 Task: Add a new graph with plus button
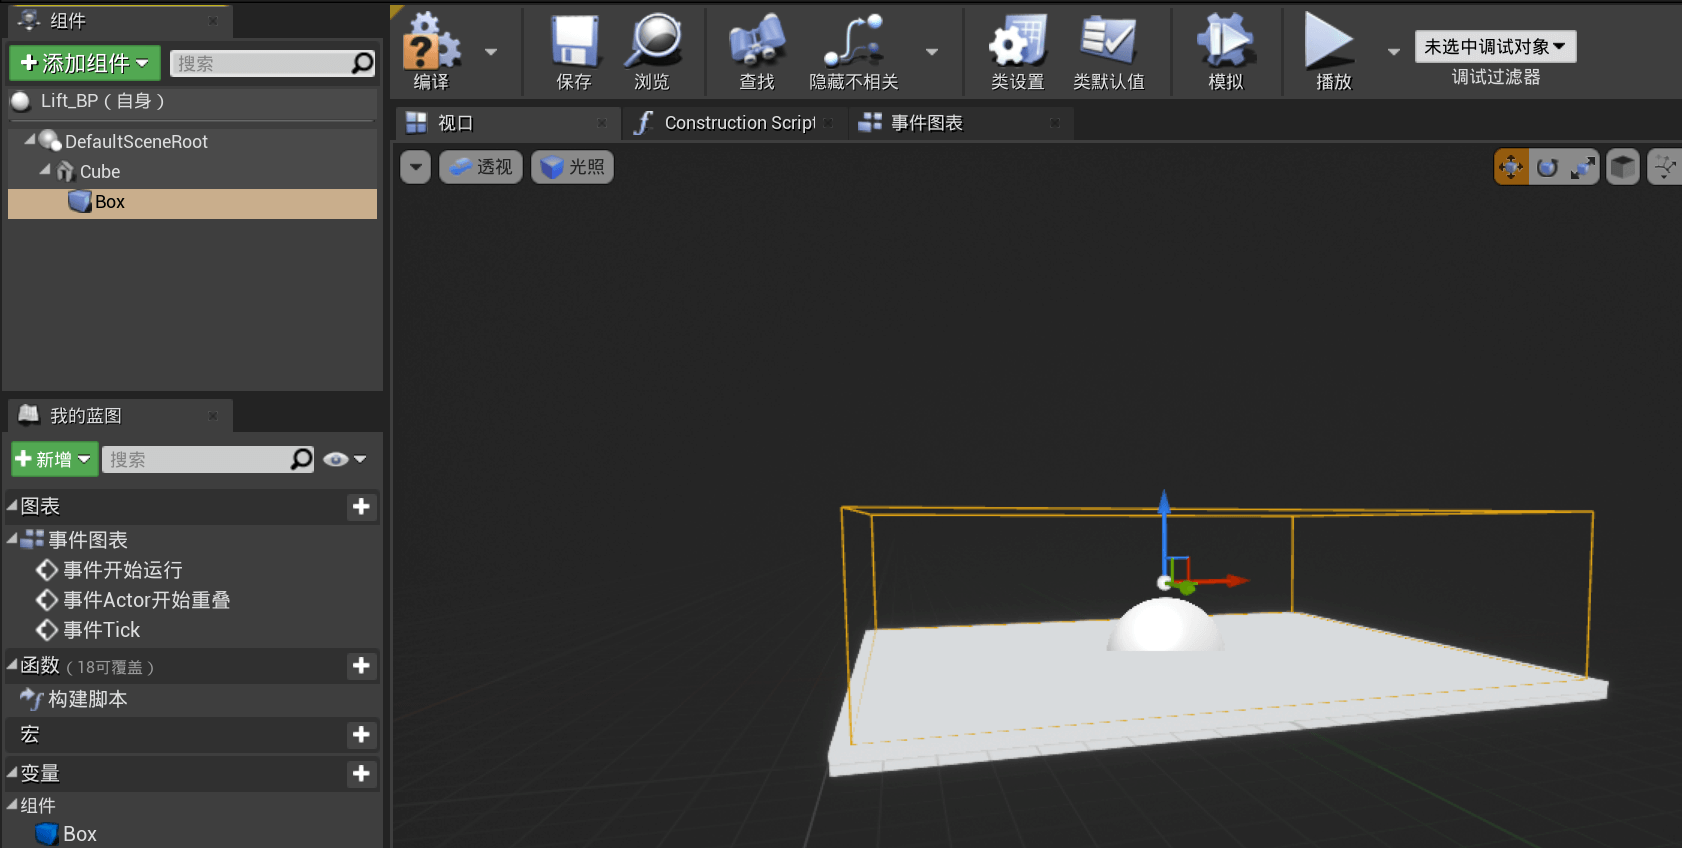(x=361, y=507)
